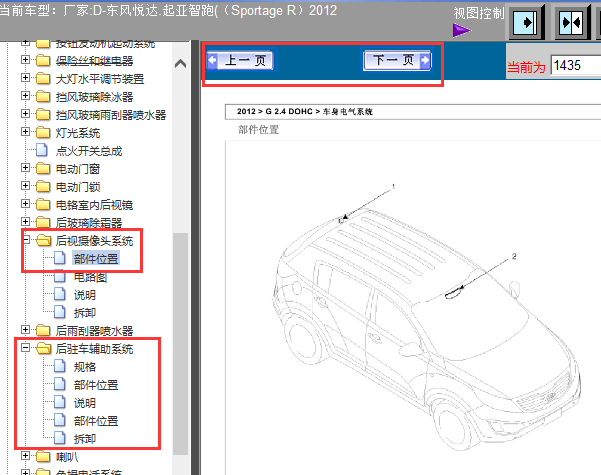Image resolution: width=601 pixels, height=475 pixels.
Task: Open the highlighted 部件位置 page
Action: coord(95,258)
